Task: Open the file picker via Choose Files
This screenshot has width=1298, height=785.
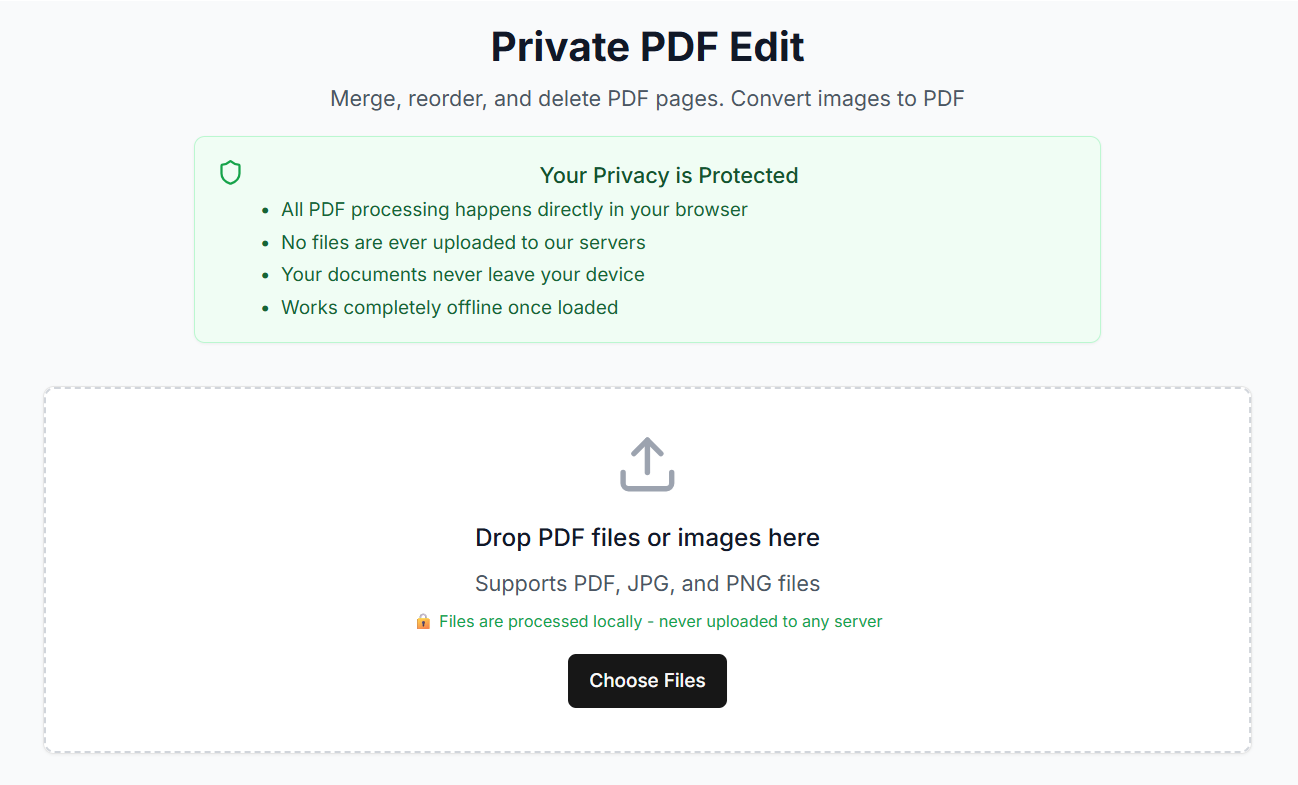Action: click(x=647, y=681)
